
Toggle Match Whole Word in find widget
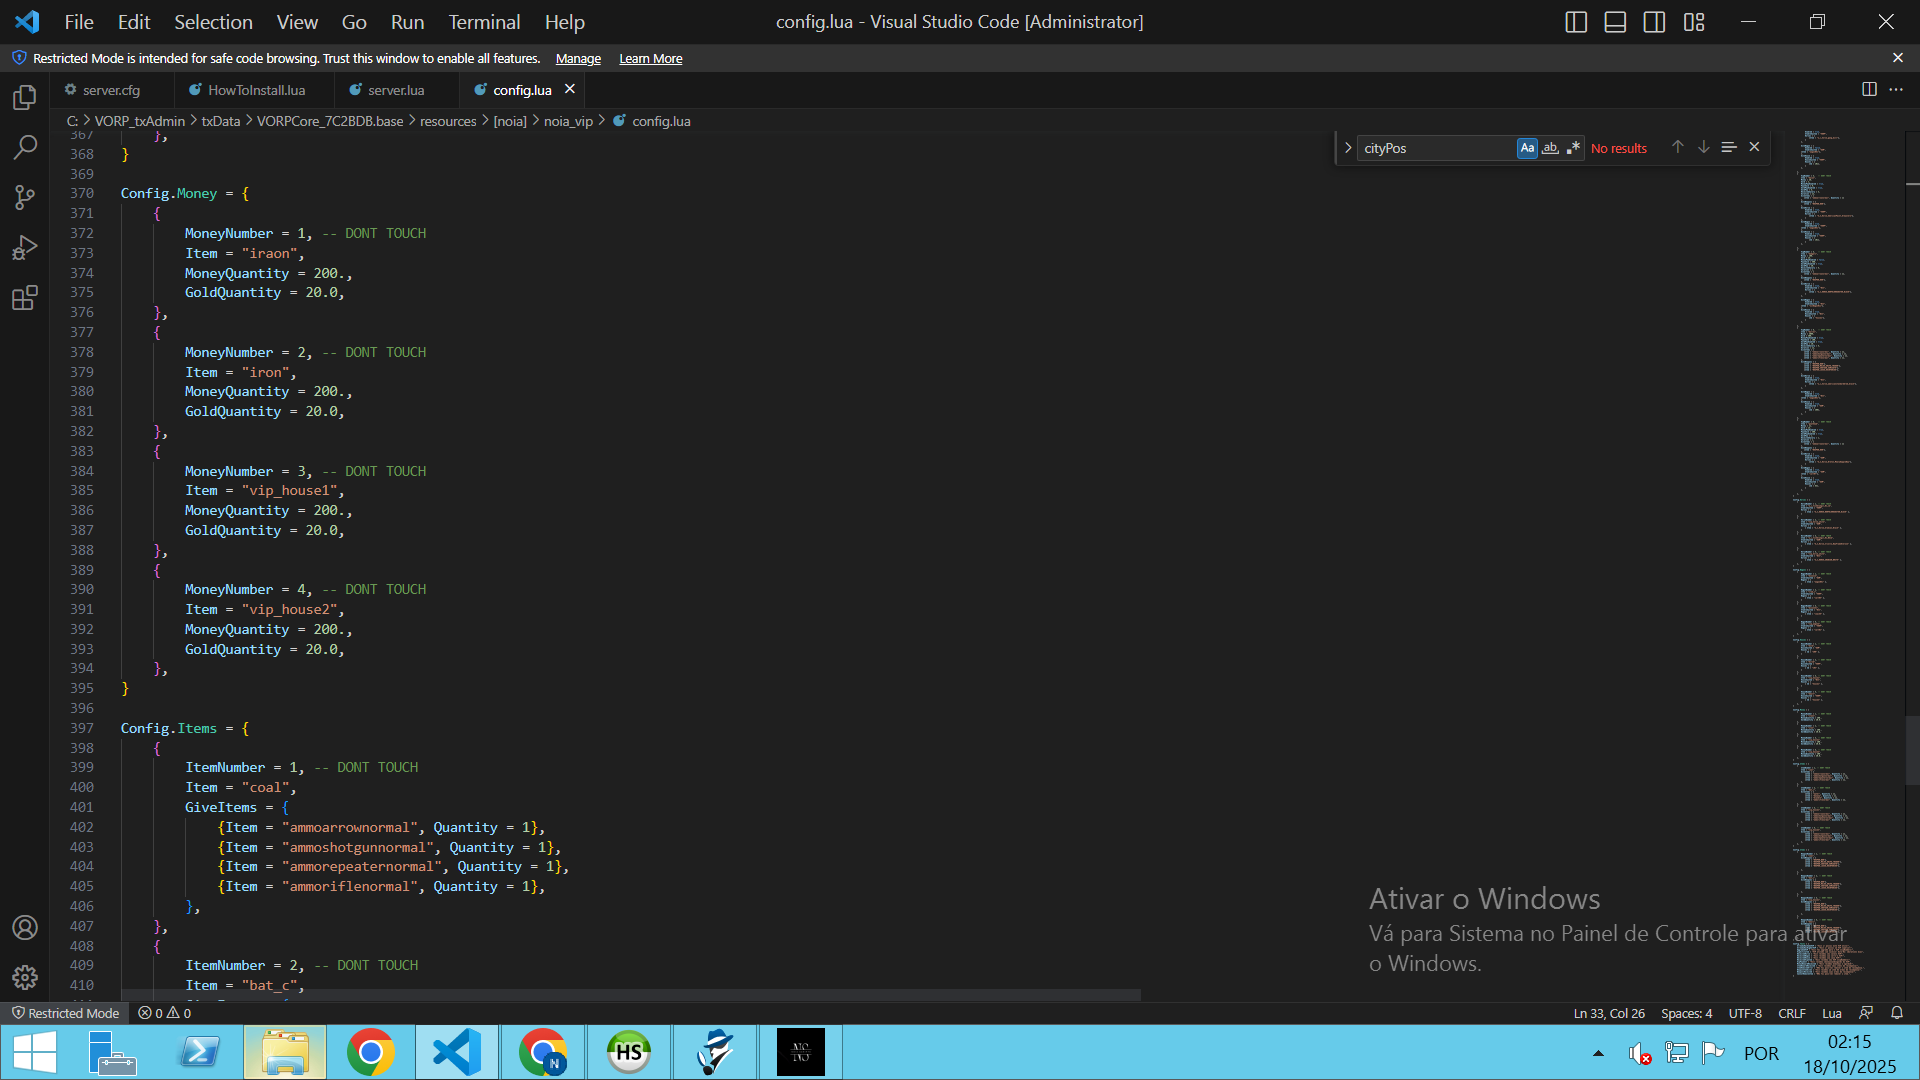tap(1550, 148)
